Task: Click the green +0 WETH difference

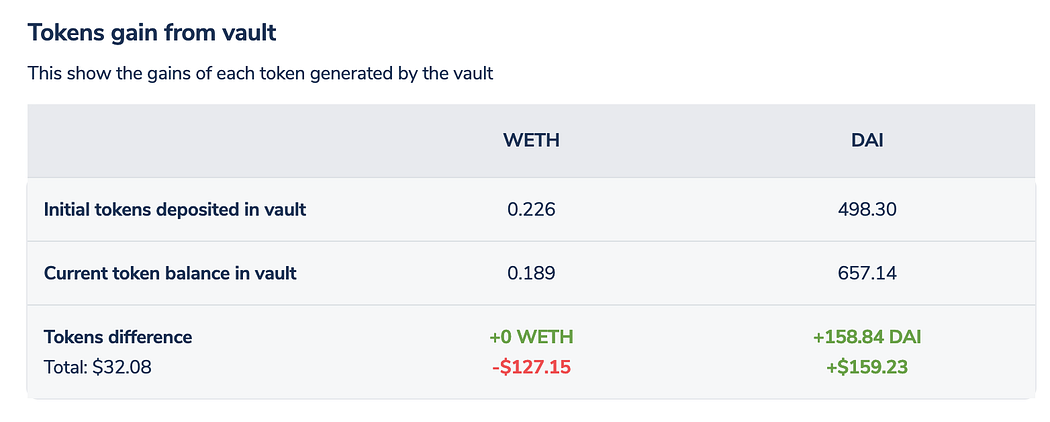Action: tap(531, 337)
